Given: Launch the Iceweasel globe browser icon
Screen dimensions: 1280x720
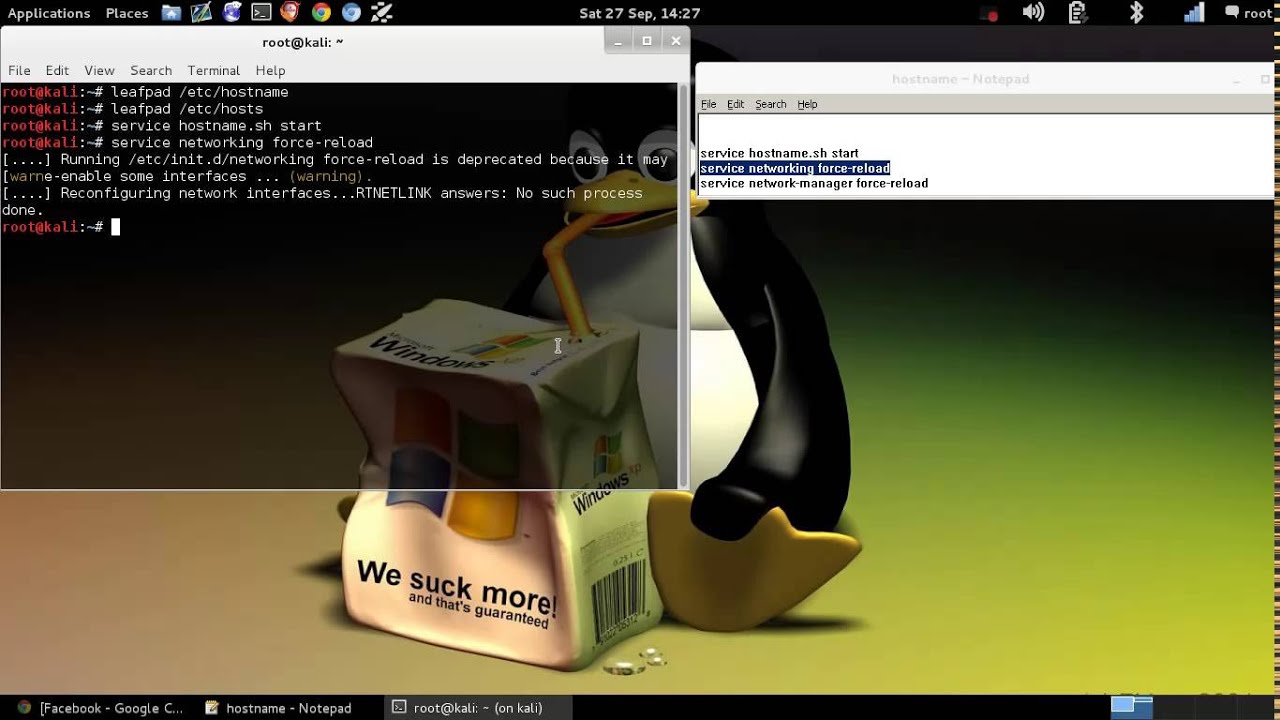Looking at the screenshot, I should [x=232, y=13].
